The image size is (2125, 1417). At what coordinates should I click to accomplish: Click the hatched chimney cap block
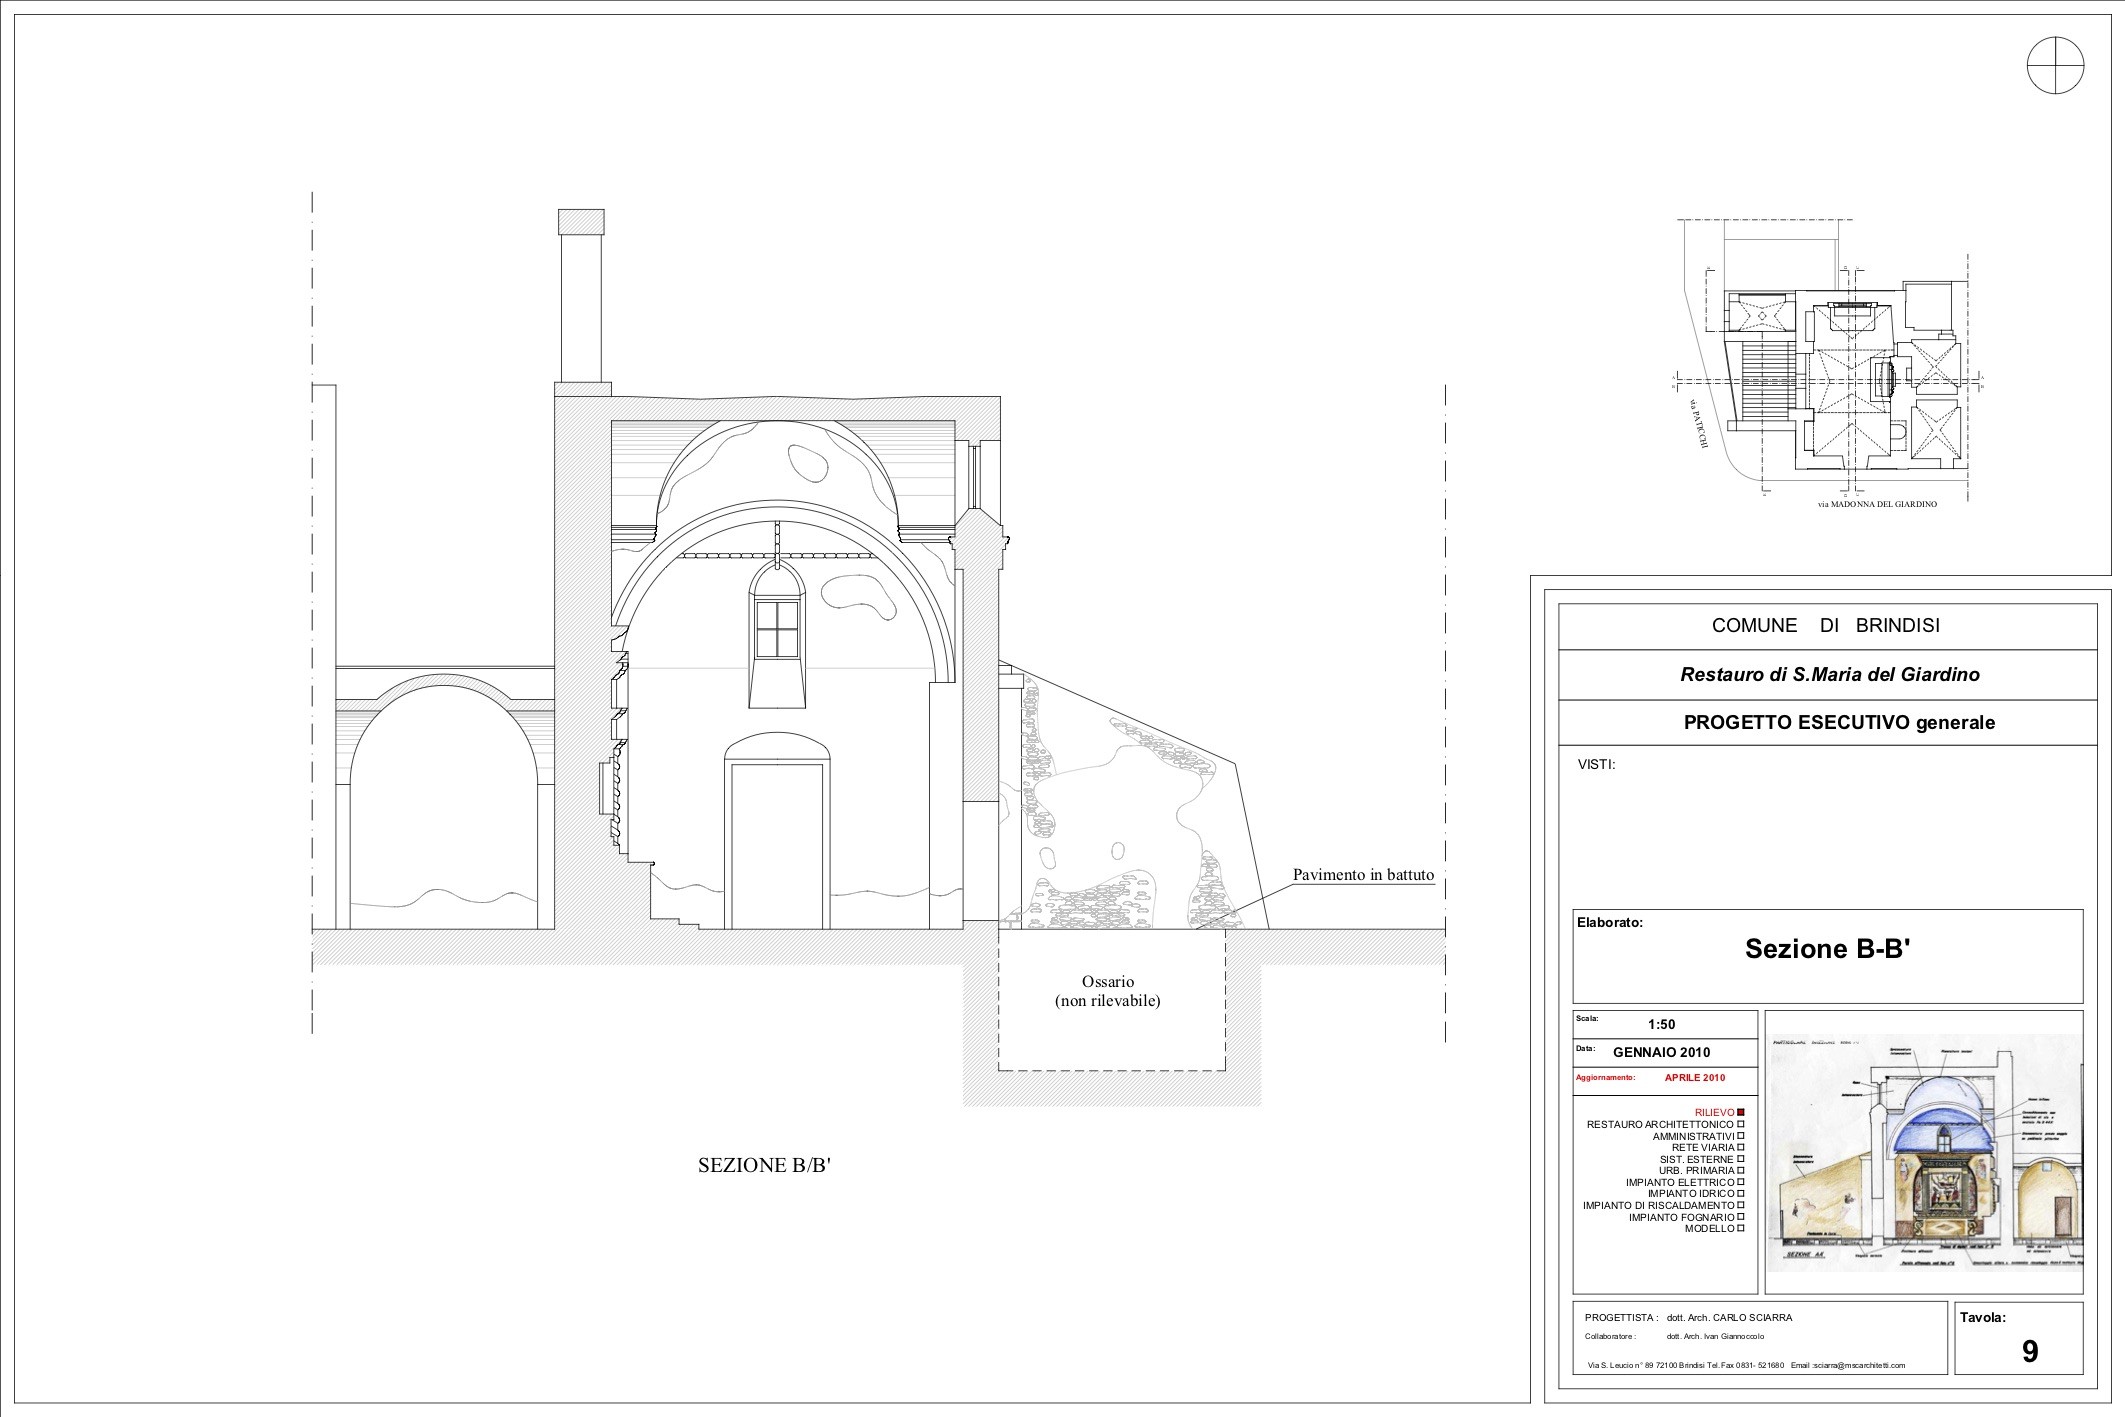(581, 220)
